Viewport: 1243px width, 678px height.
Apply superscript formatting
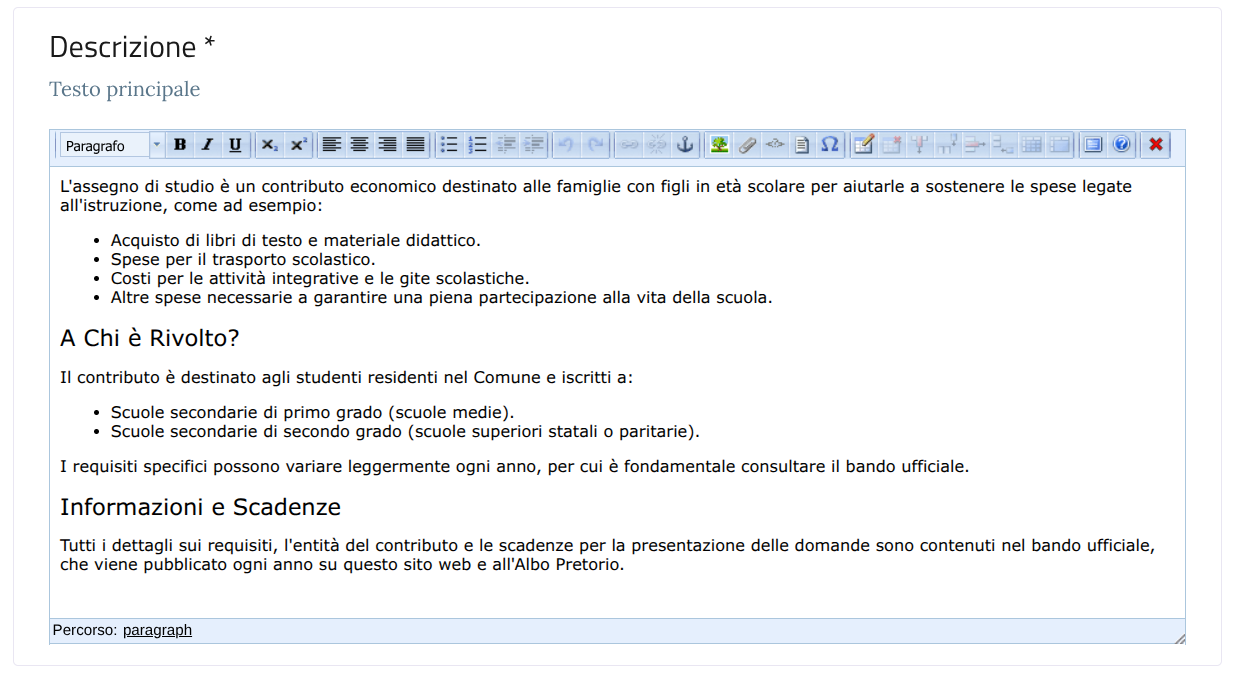coord(298,145)
